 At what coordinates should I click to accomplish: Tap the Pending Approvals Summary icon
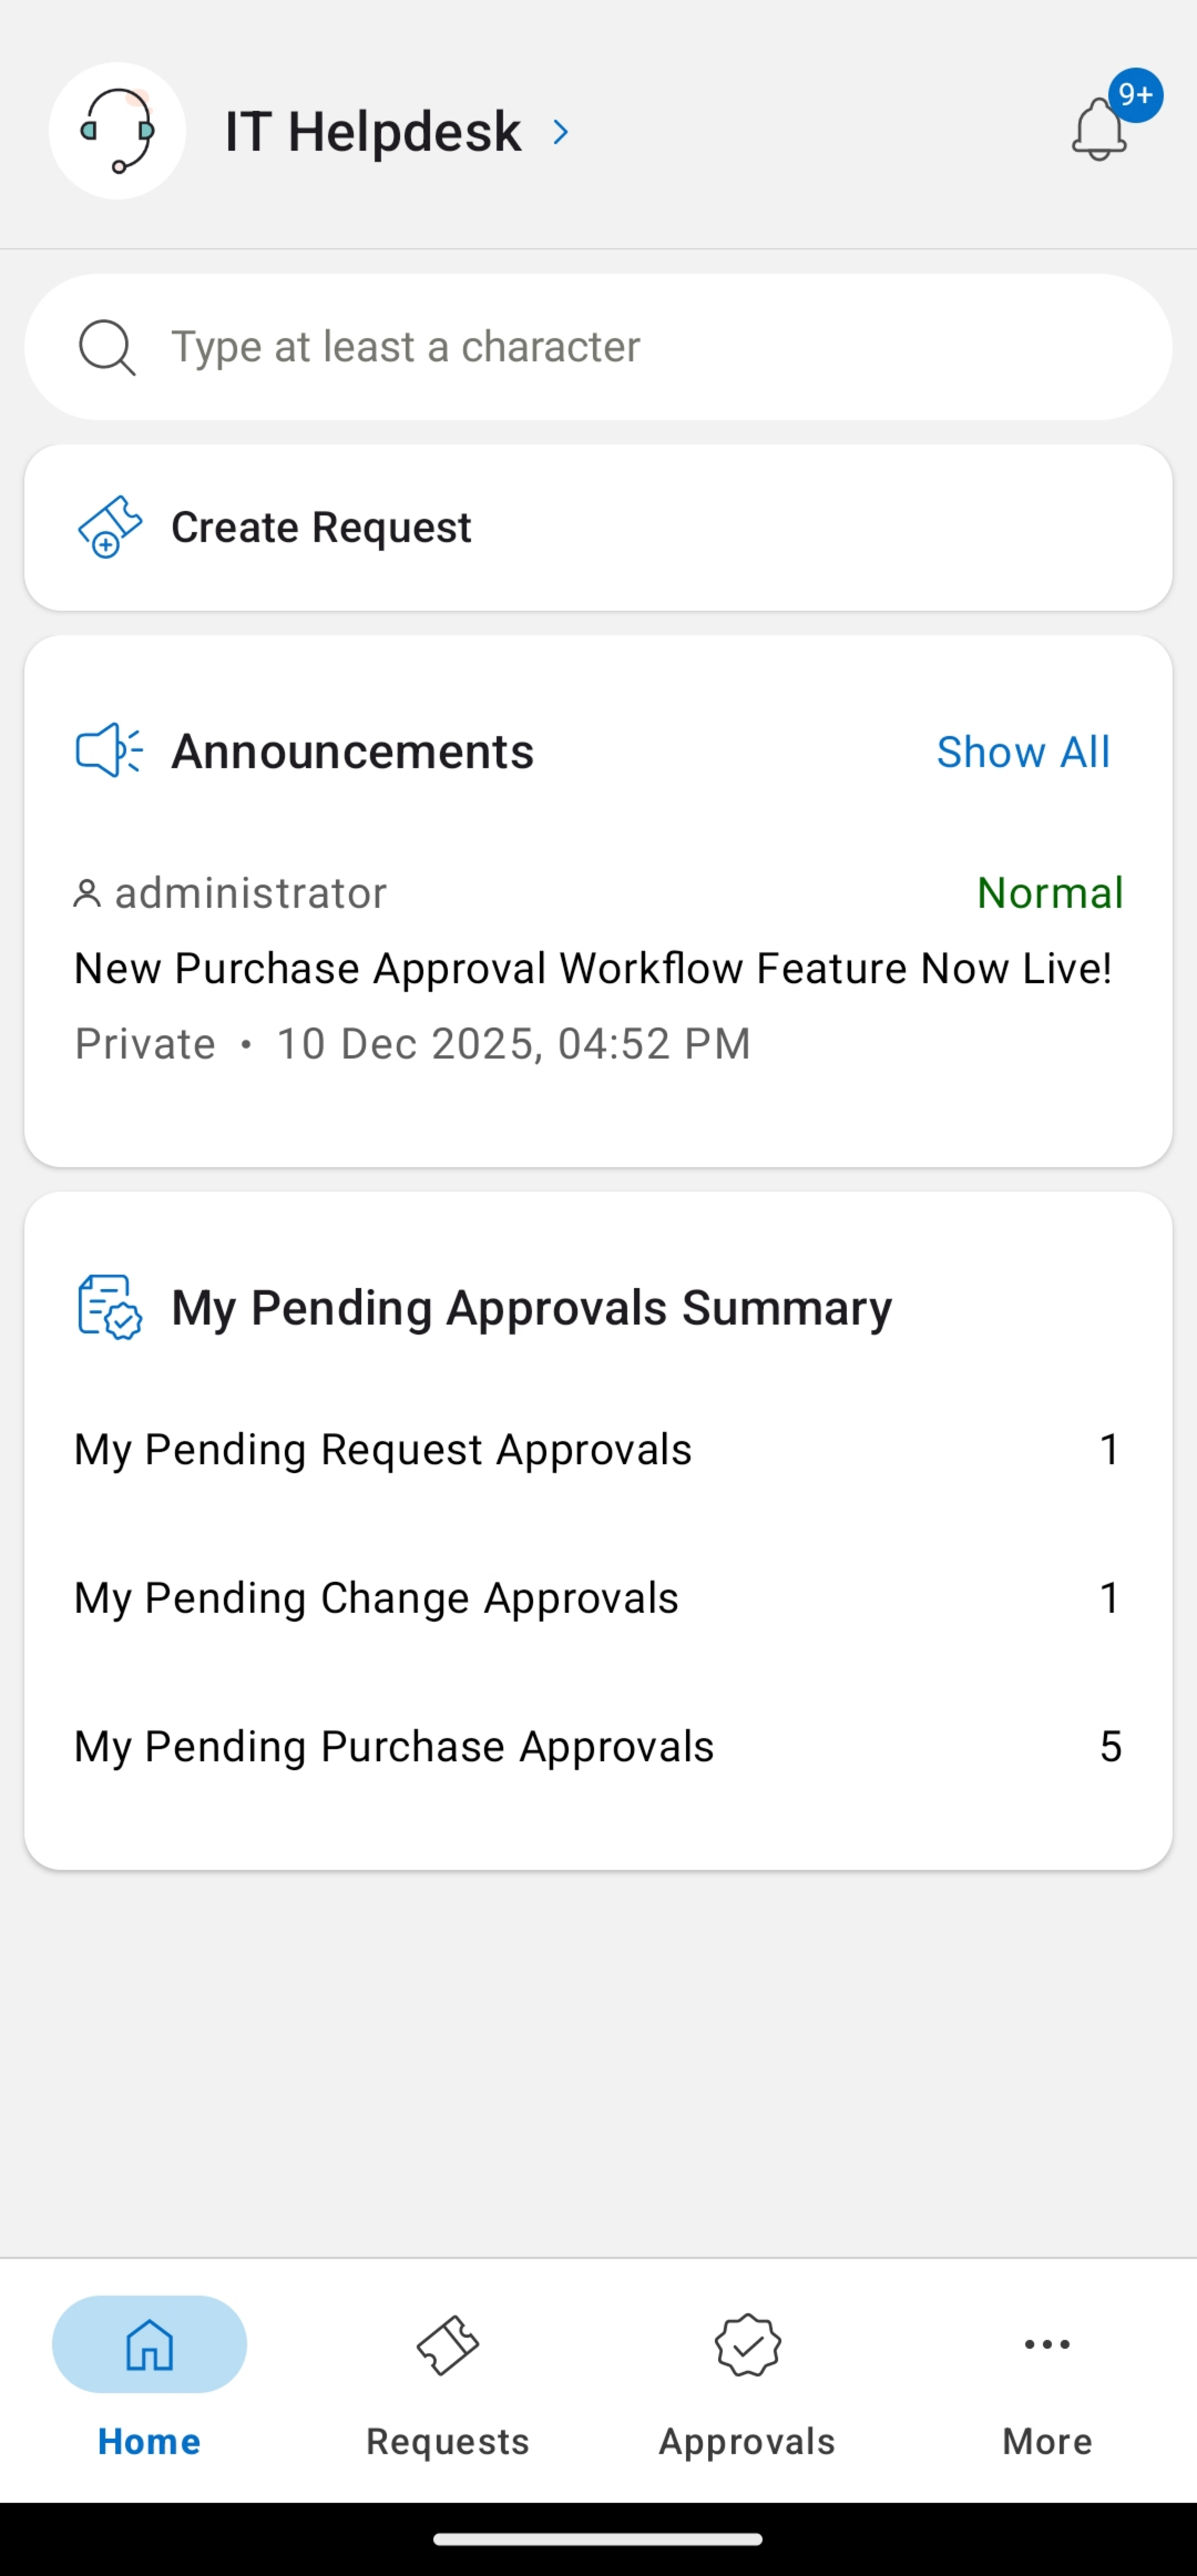[109, 1307]
